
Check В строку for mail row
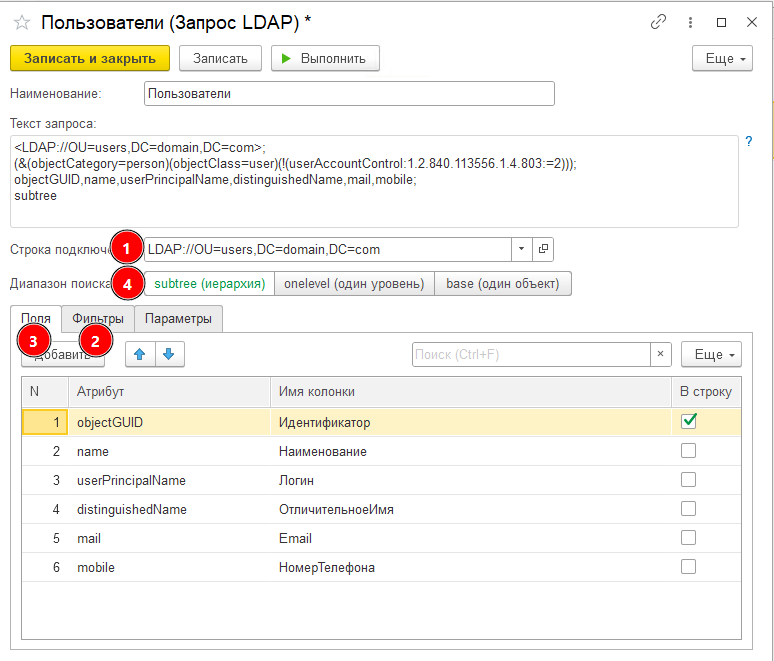688,538
